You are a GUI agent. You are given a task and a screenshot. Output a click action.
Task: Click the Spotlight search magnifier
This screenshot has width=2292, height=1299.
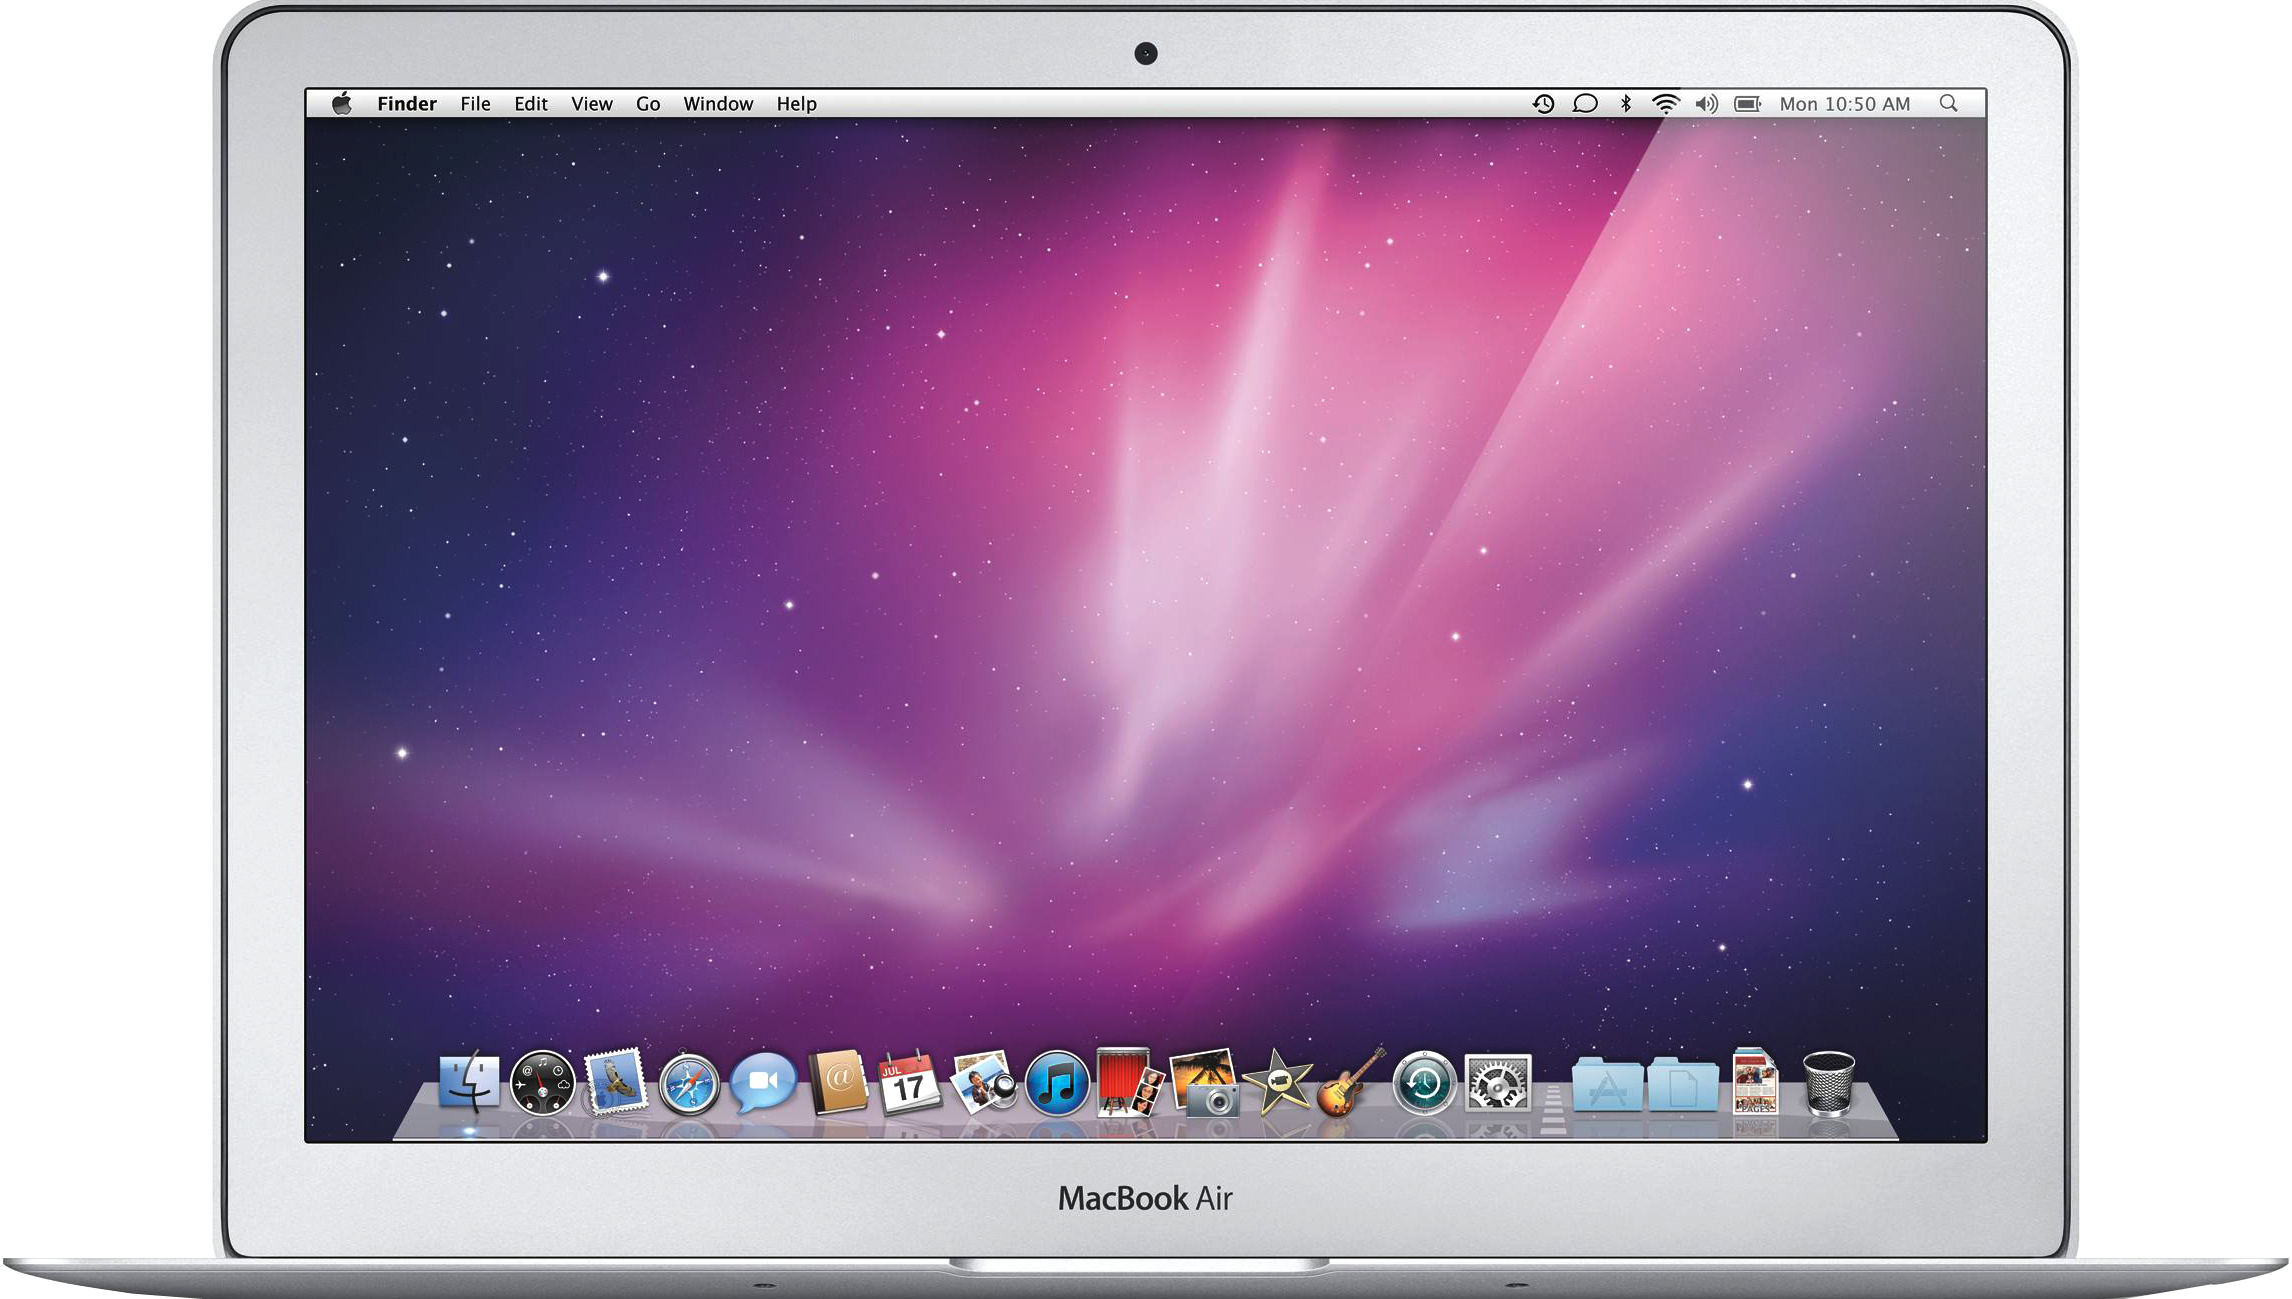click(1948, 104)
